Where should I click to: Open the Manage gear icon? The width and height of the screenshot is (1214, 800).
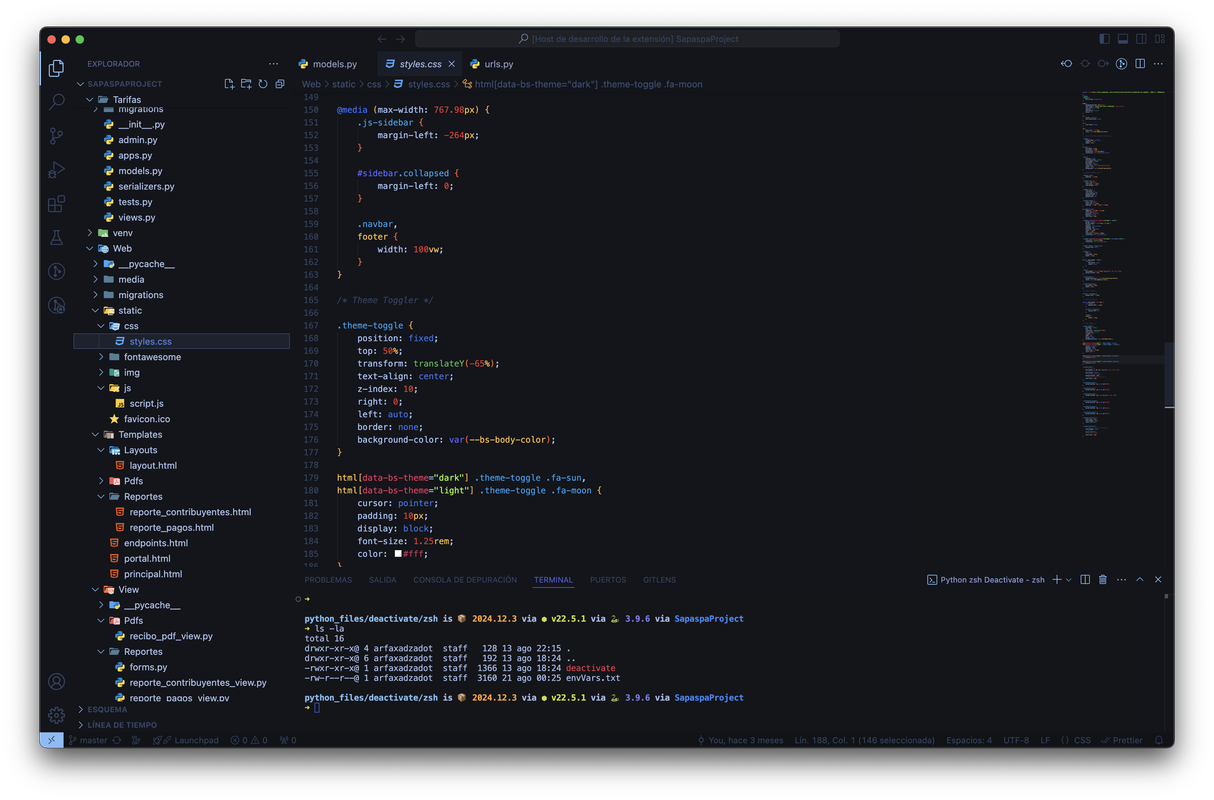pos(56,716)
